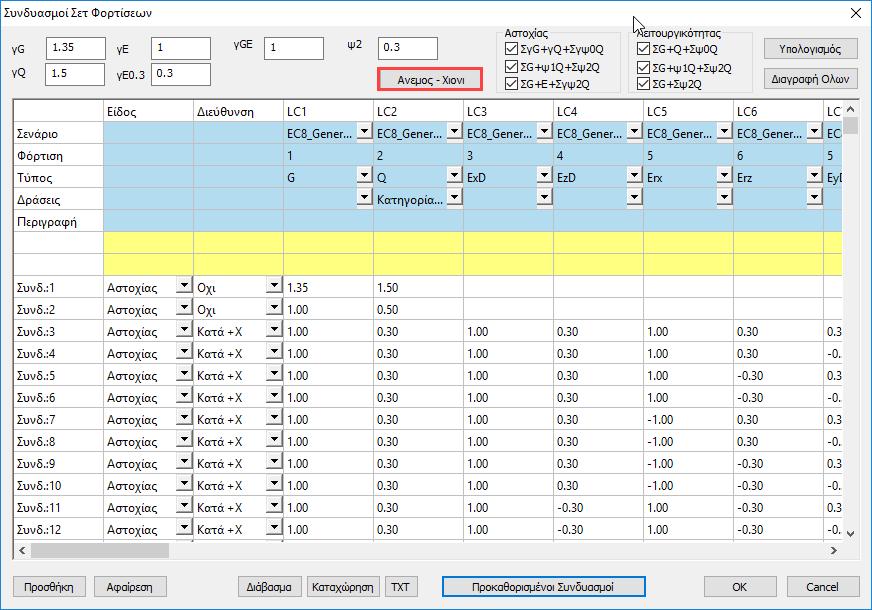
Task: Edit the γQ value field
Action: (x=75, y=74)
